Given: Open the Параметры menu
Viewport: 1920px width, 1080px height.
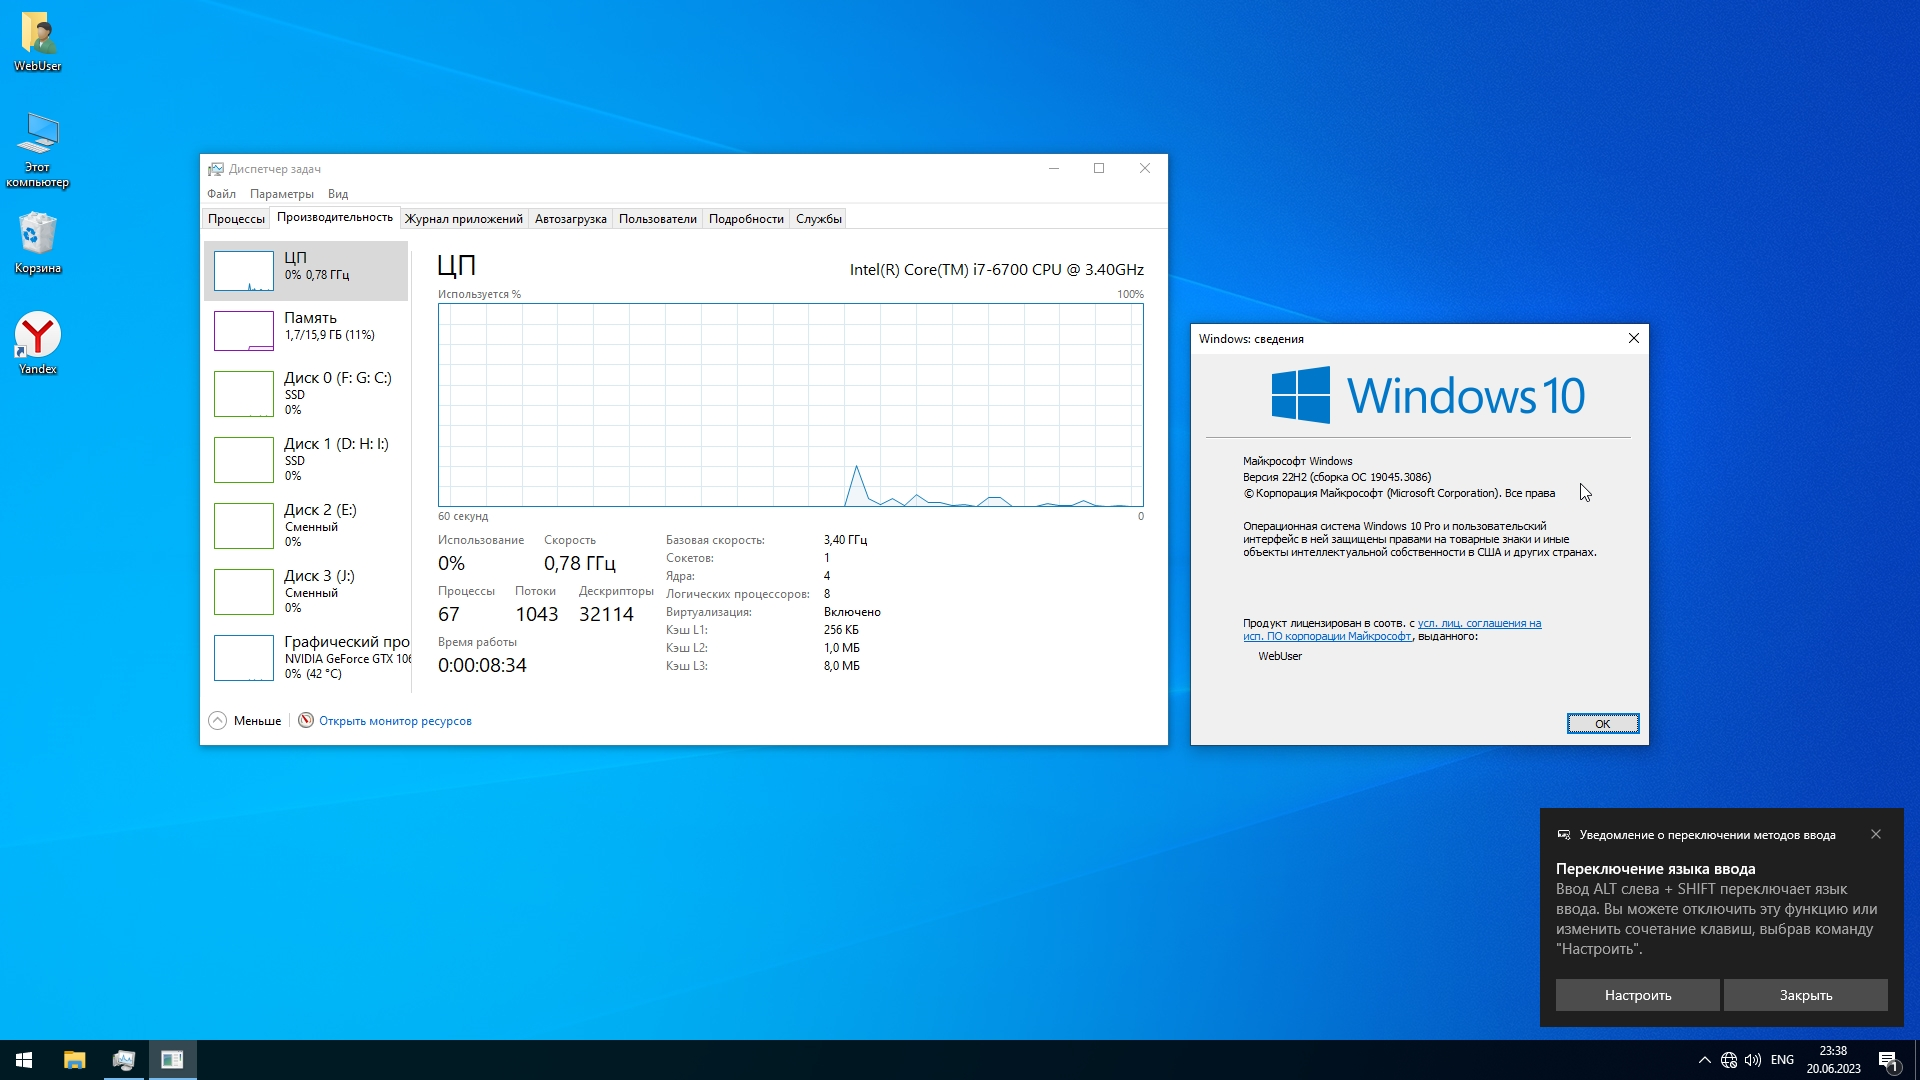Looking at the screenshot, I should coord(281,194).
